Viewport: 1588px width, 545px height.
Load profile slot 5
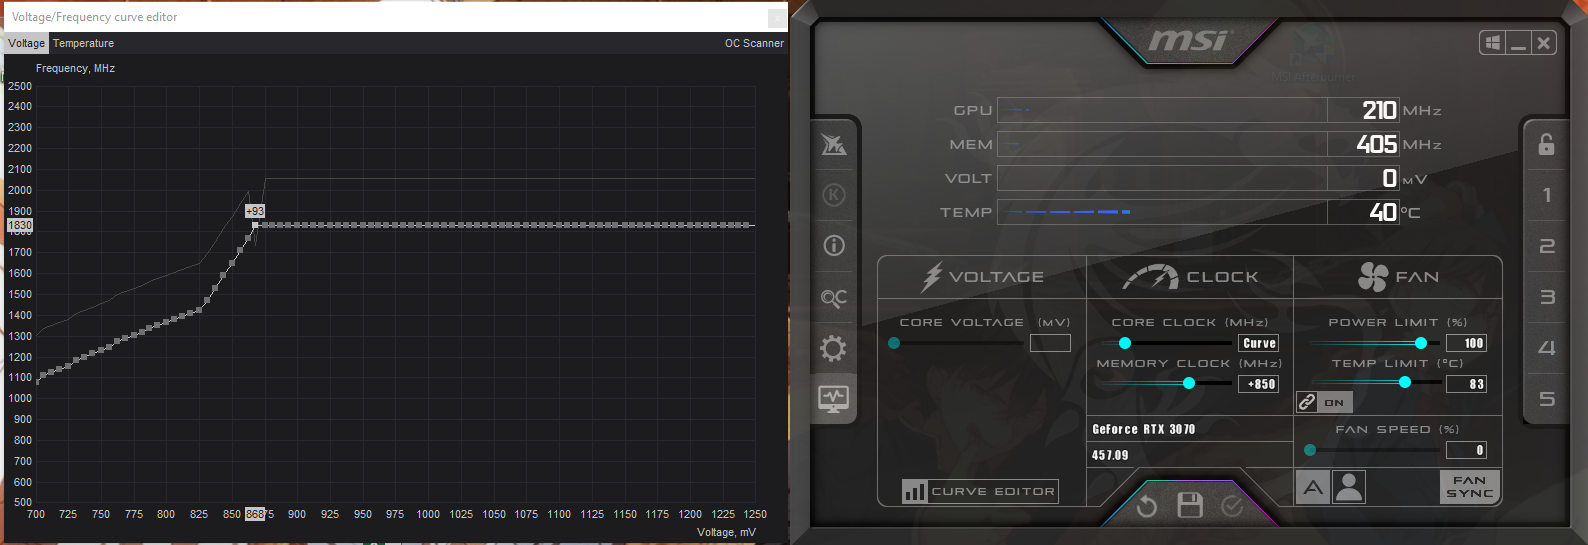point(1546,399)
